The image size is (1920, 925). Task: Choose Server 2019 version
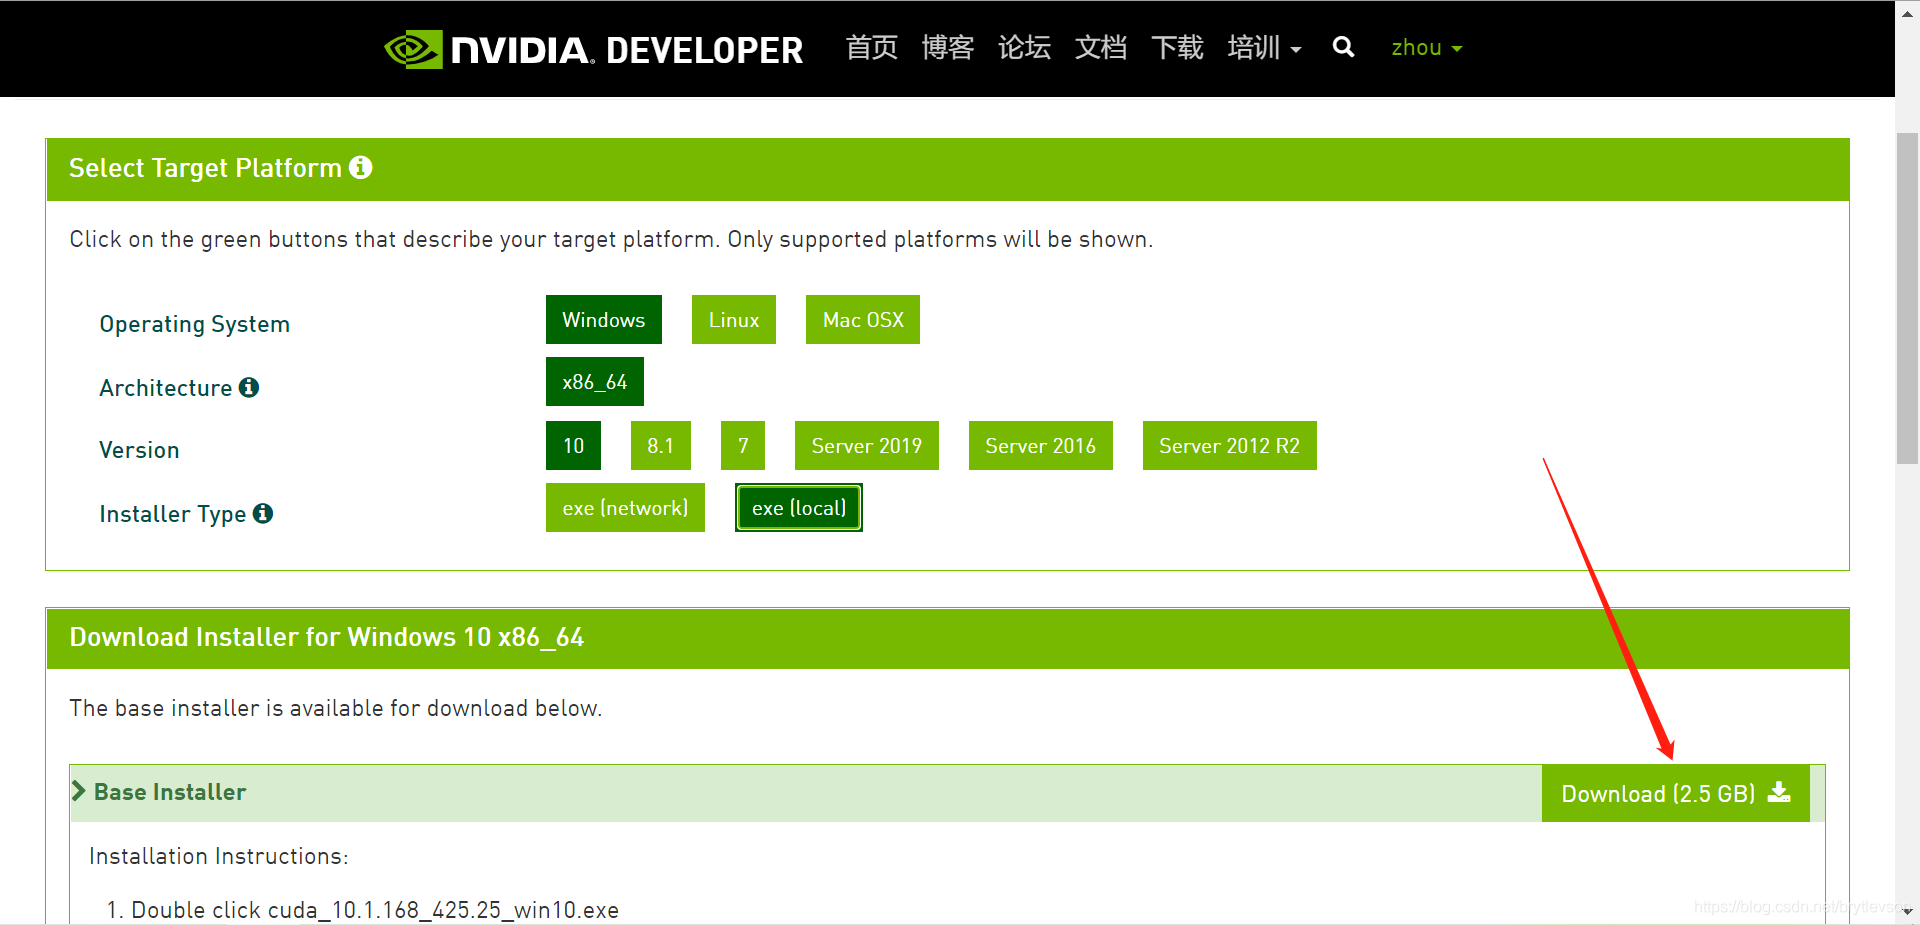pos(867,446)
